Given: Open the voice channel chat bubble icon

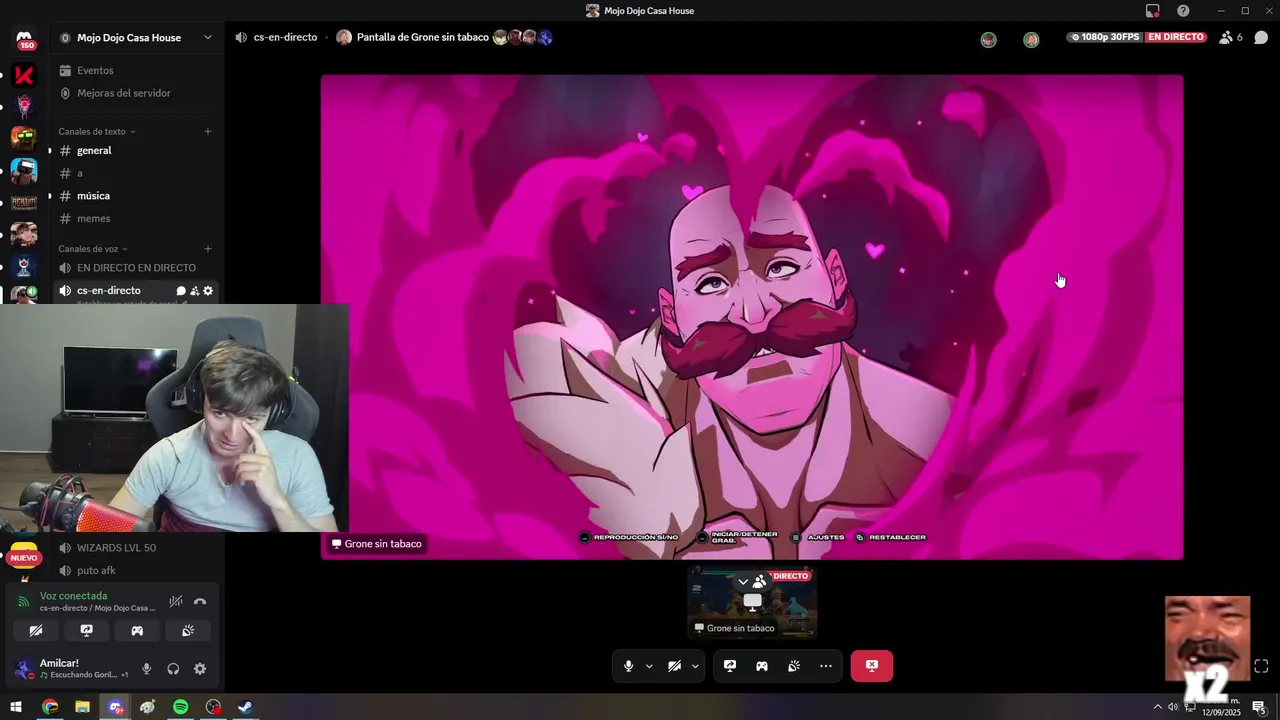Looking at the screenshot, I should (x=1261, y=37).
